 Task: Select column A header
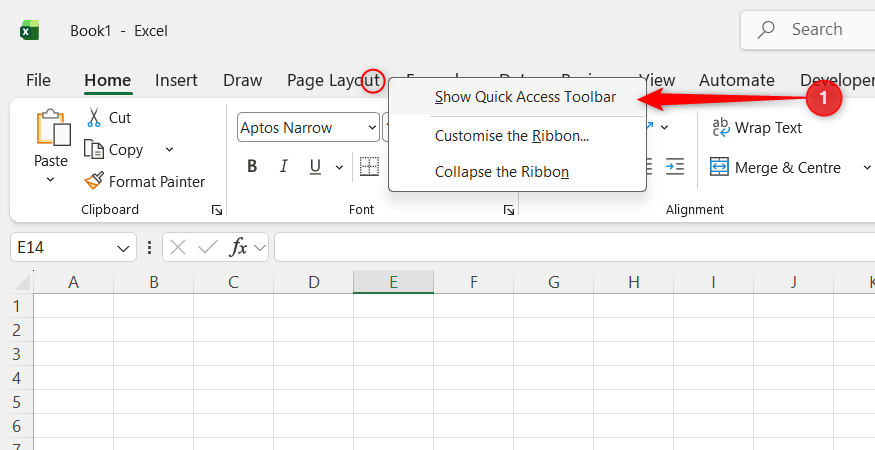coord(74,282)
